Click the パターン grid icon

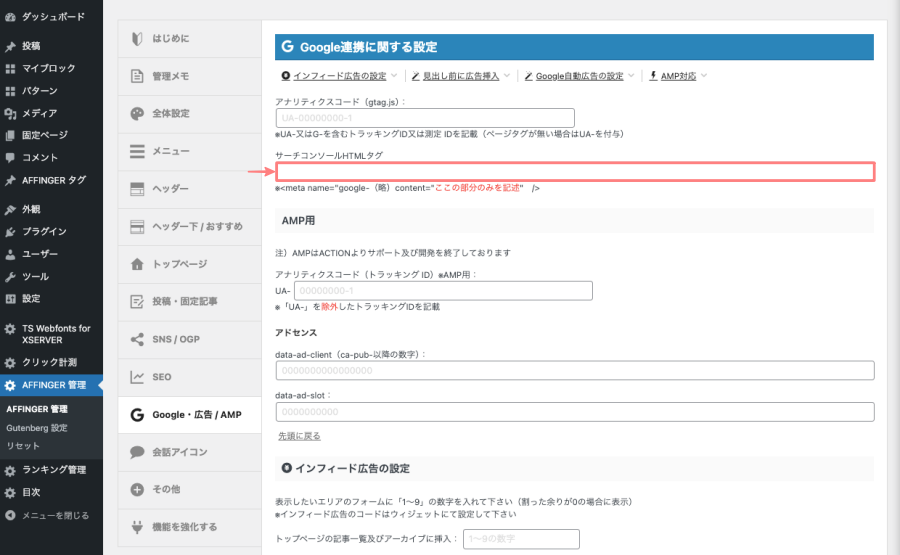click(x=10, y=91)
